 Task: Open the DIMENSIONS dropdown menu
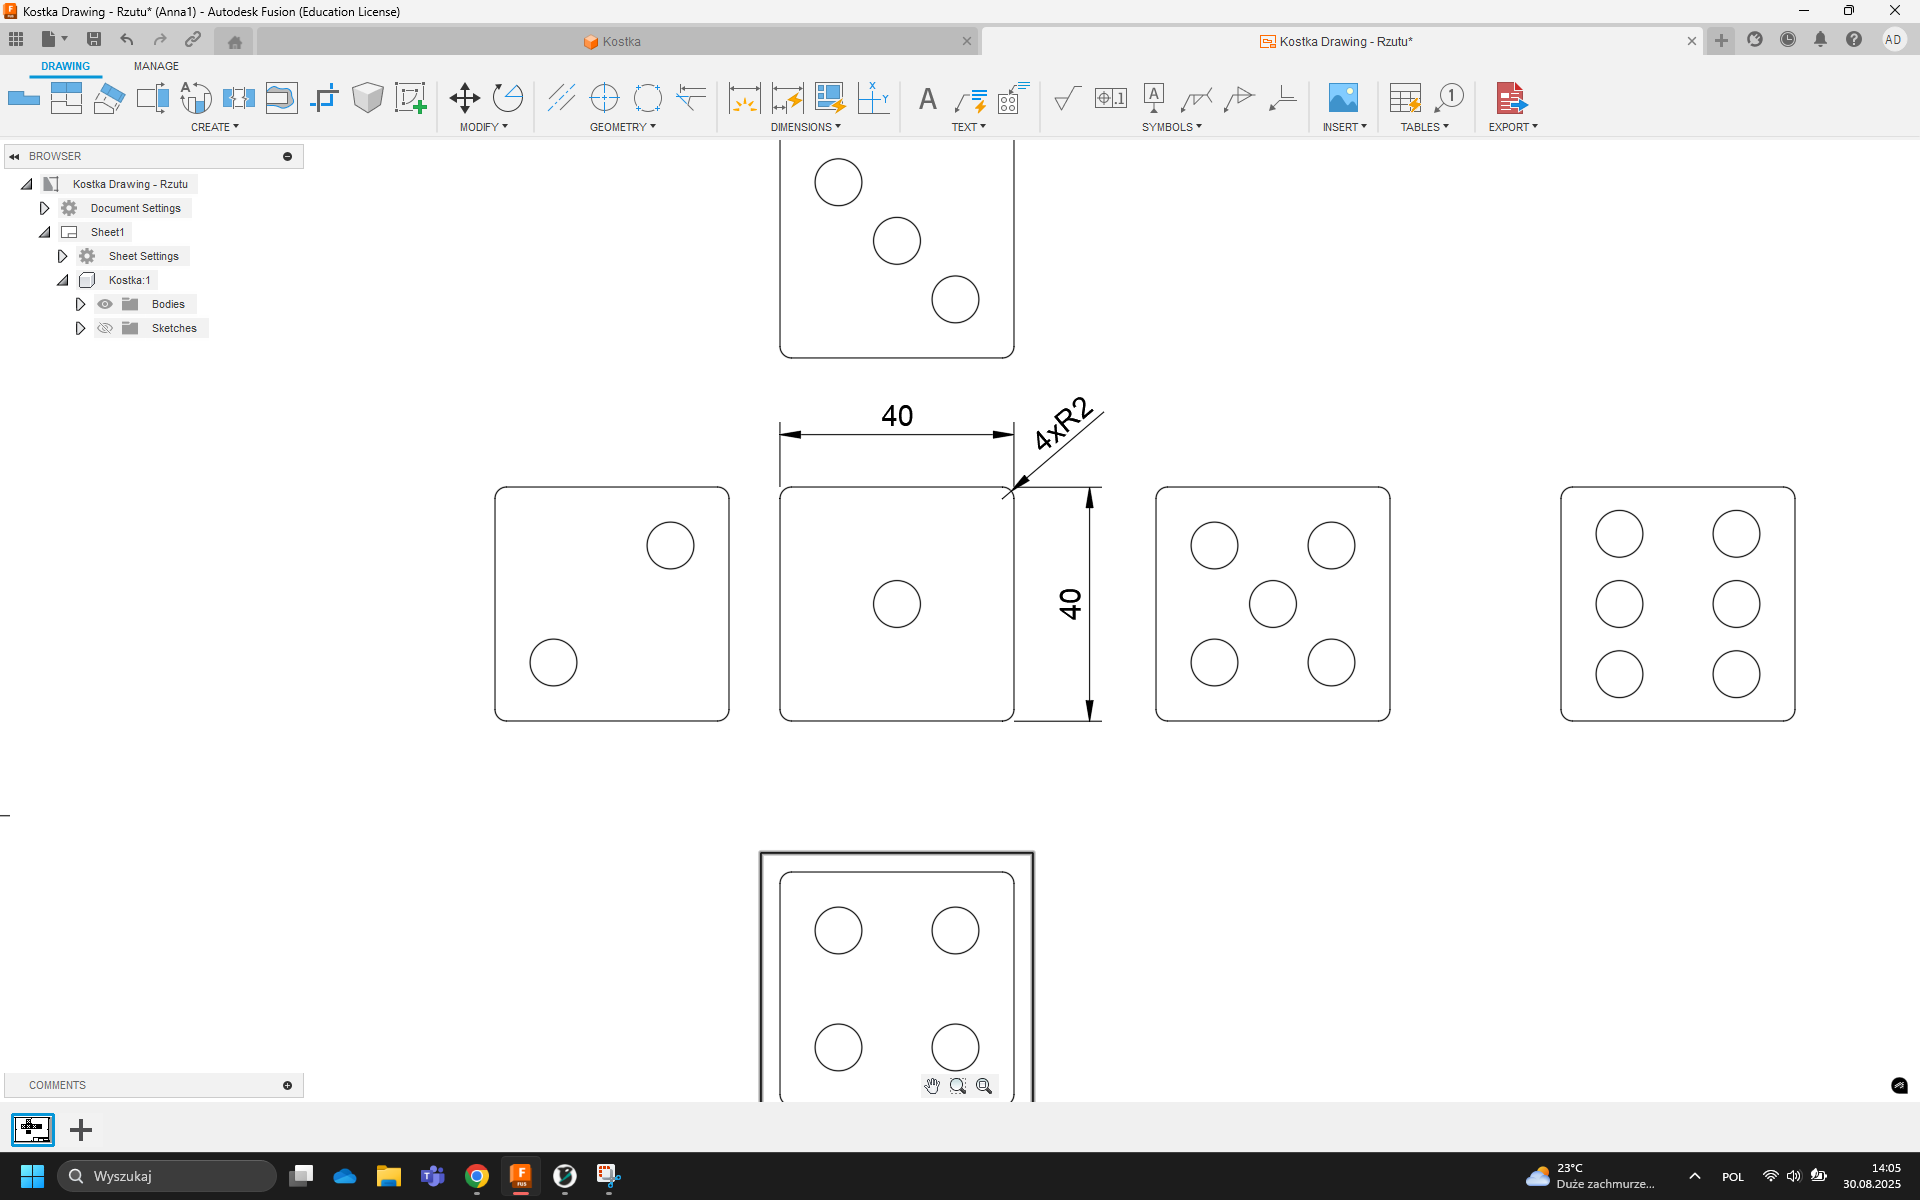805,127
